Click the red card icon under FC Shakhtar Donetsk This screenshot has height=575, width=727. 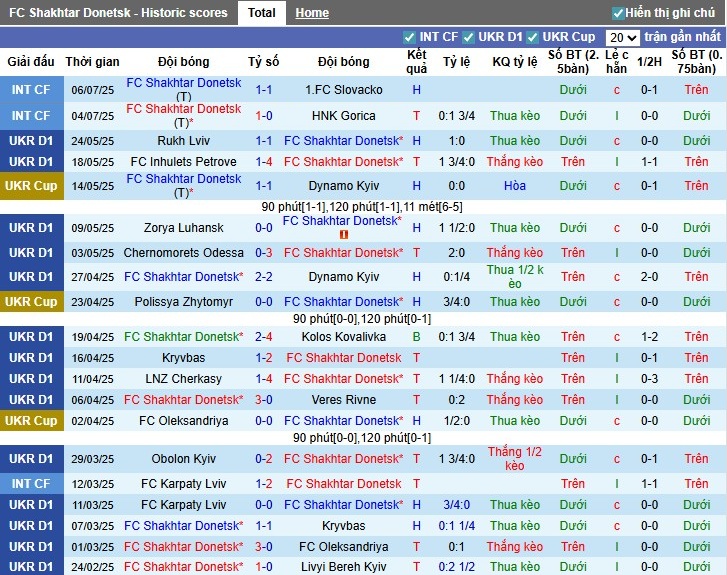click(343, 235)
